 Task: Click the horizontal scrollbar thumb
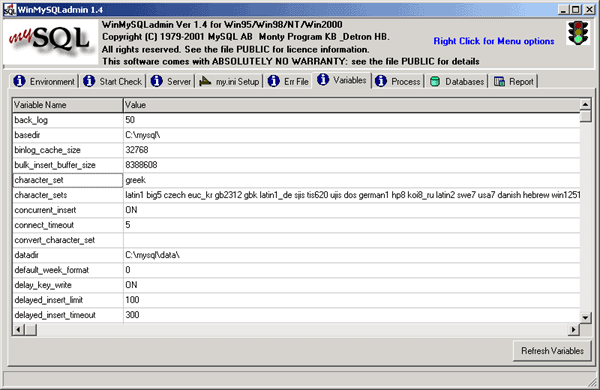(x=31, y=329)
